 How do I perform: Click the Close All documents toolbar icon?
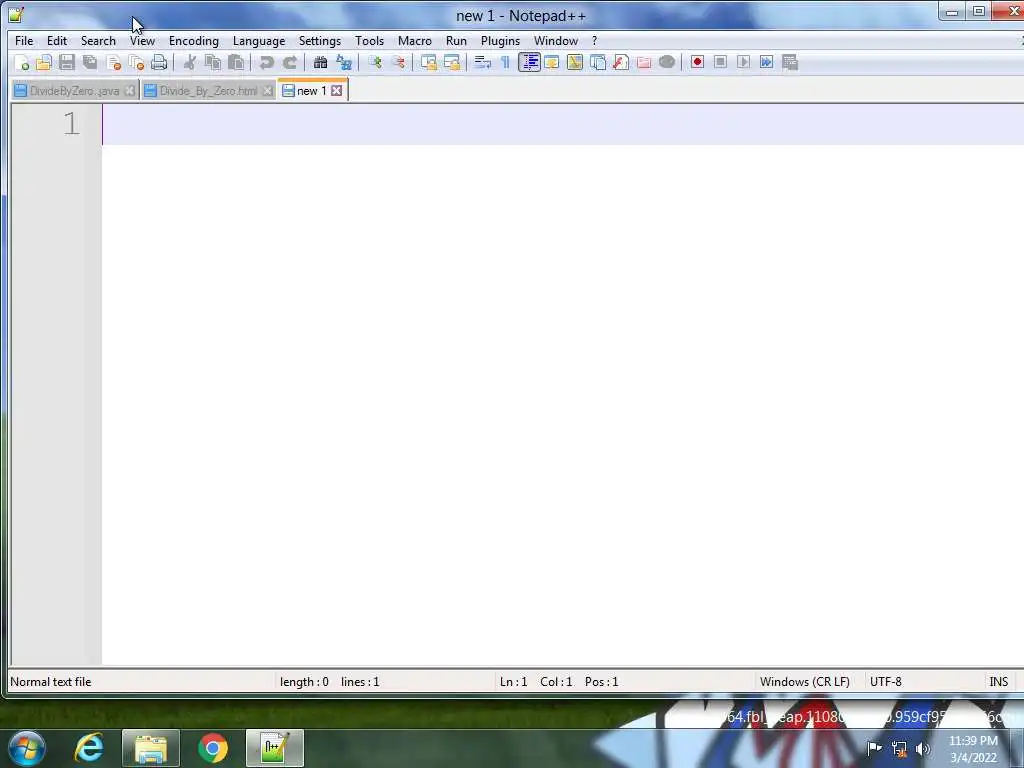pos(136,63)
